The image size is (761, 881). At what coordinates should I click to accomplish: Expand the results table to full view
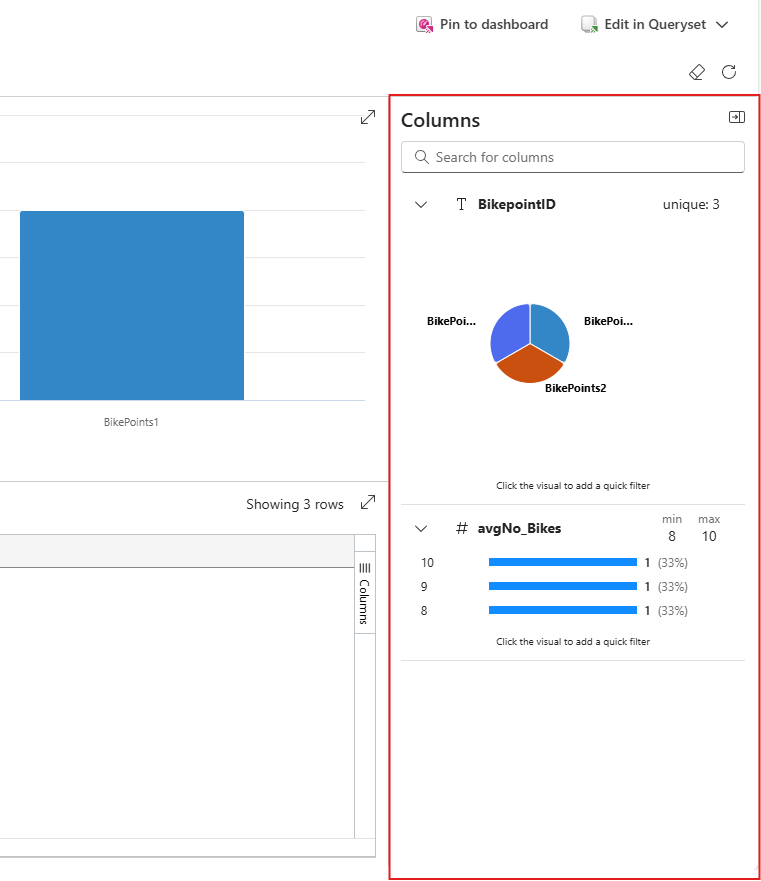[x=368, y=502]
